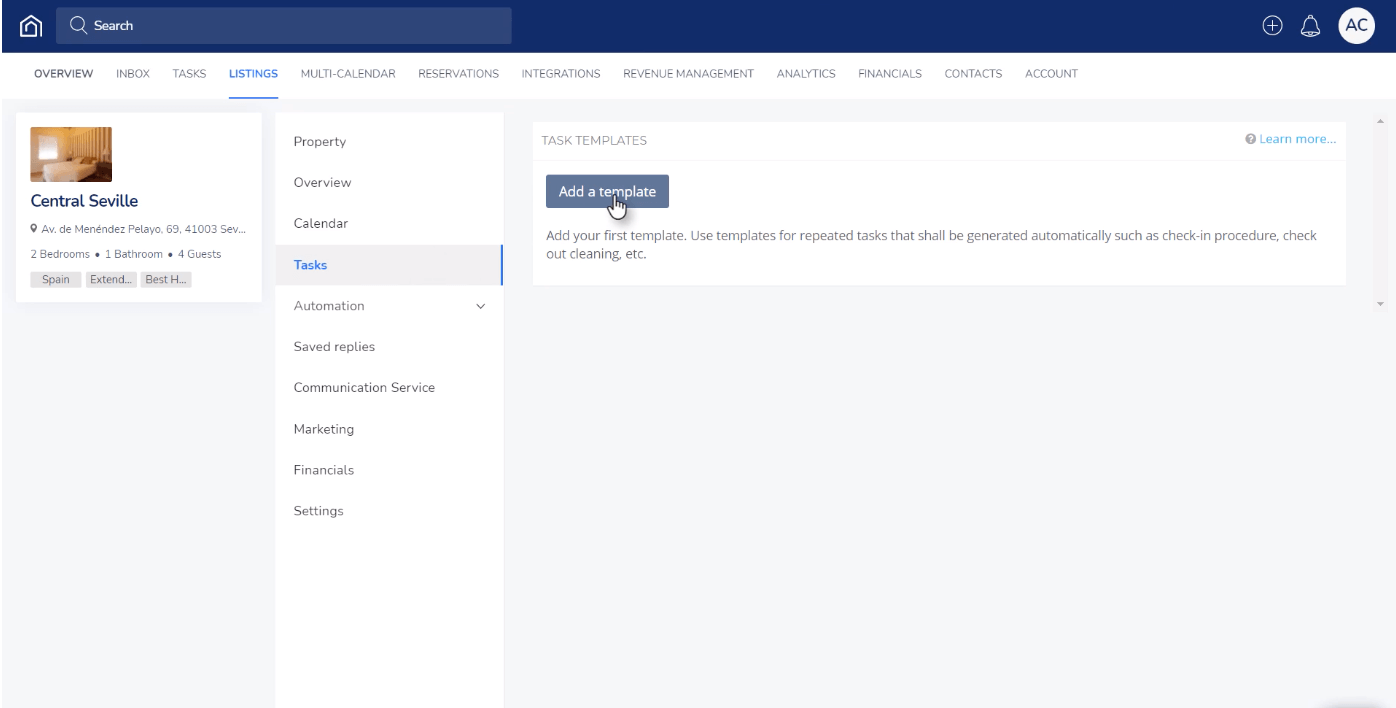1396x708 pixels.
Task: Select Saved replies in the sidebar
Action: coord(333,346)
